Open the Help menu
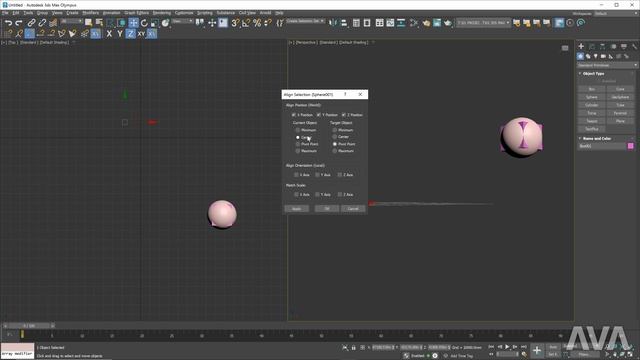The height and width of the screenshot is (360, 640). point(279,13)
